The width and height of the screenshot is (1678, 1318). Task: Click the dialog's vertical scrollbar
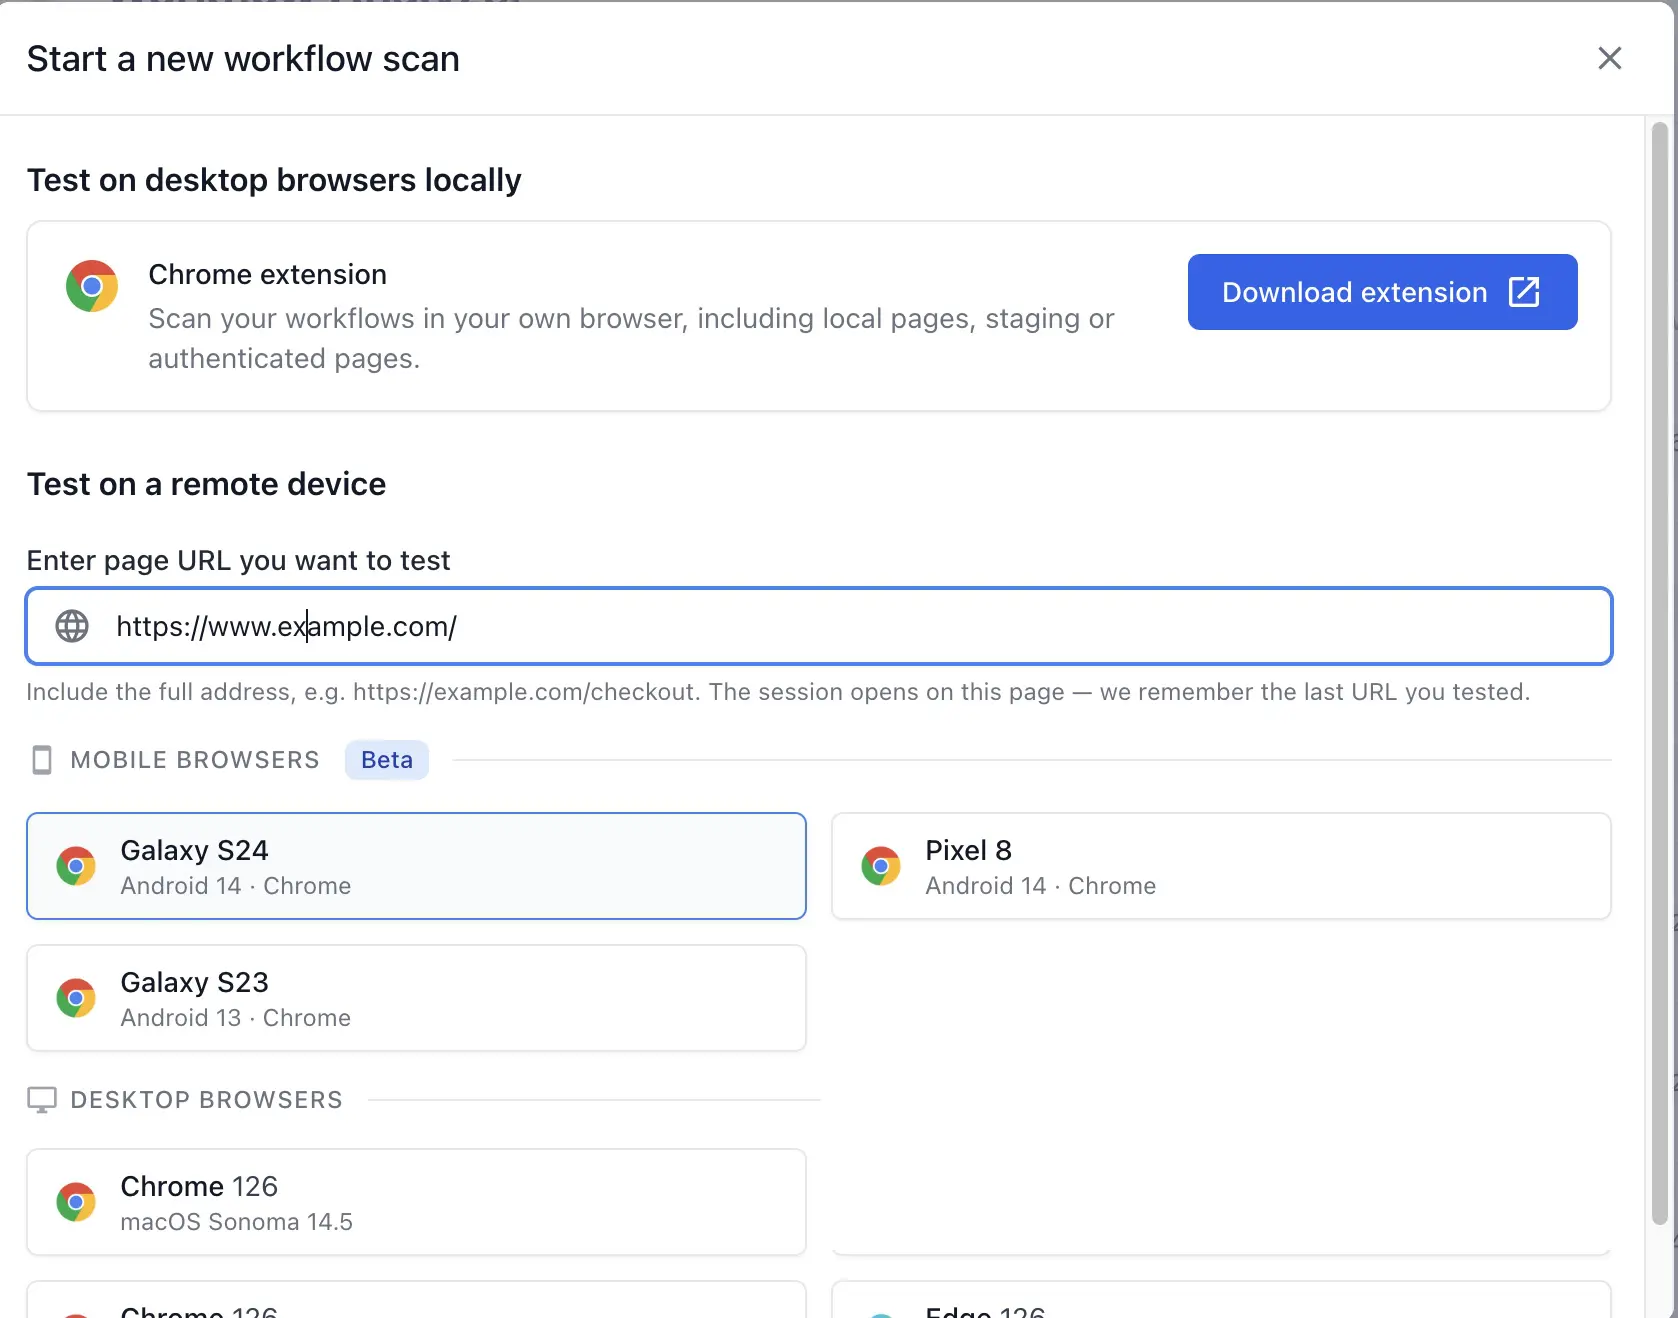pos(1659,672)
